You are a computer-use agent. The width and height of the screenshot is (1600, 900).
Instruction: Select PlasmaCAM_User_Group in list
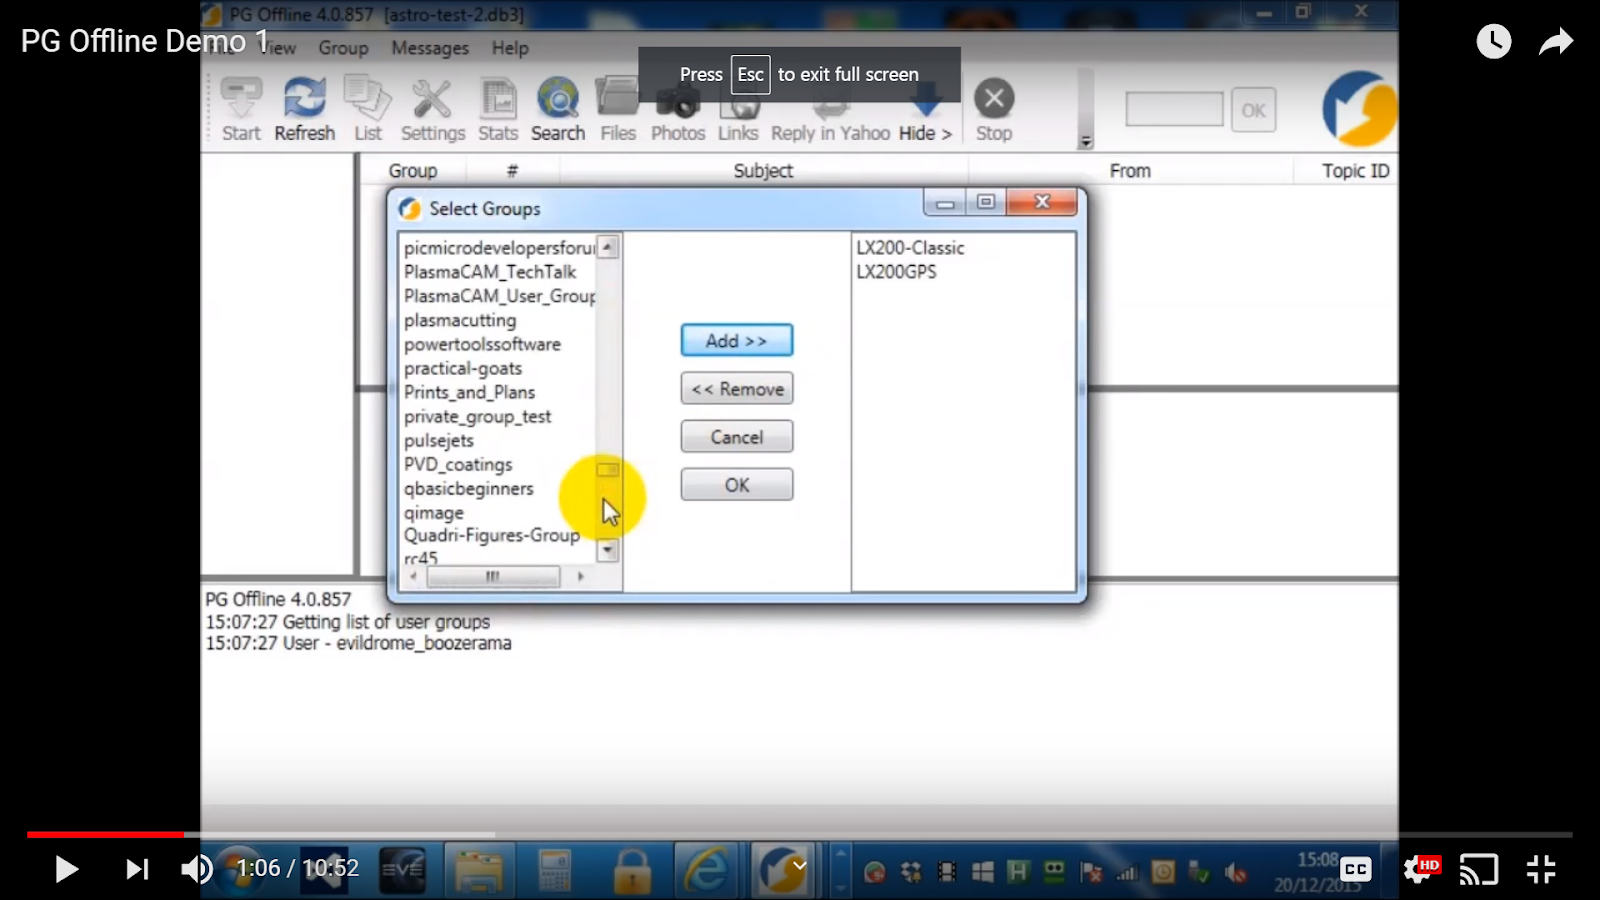499,296
